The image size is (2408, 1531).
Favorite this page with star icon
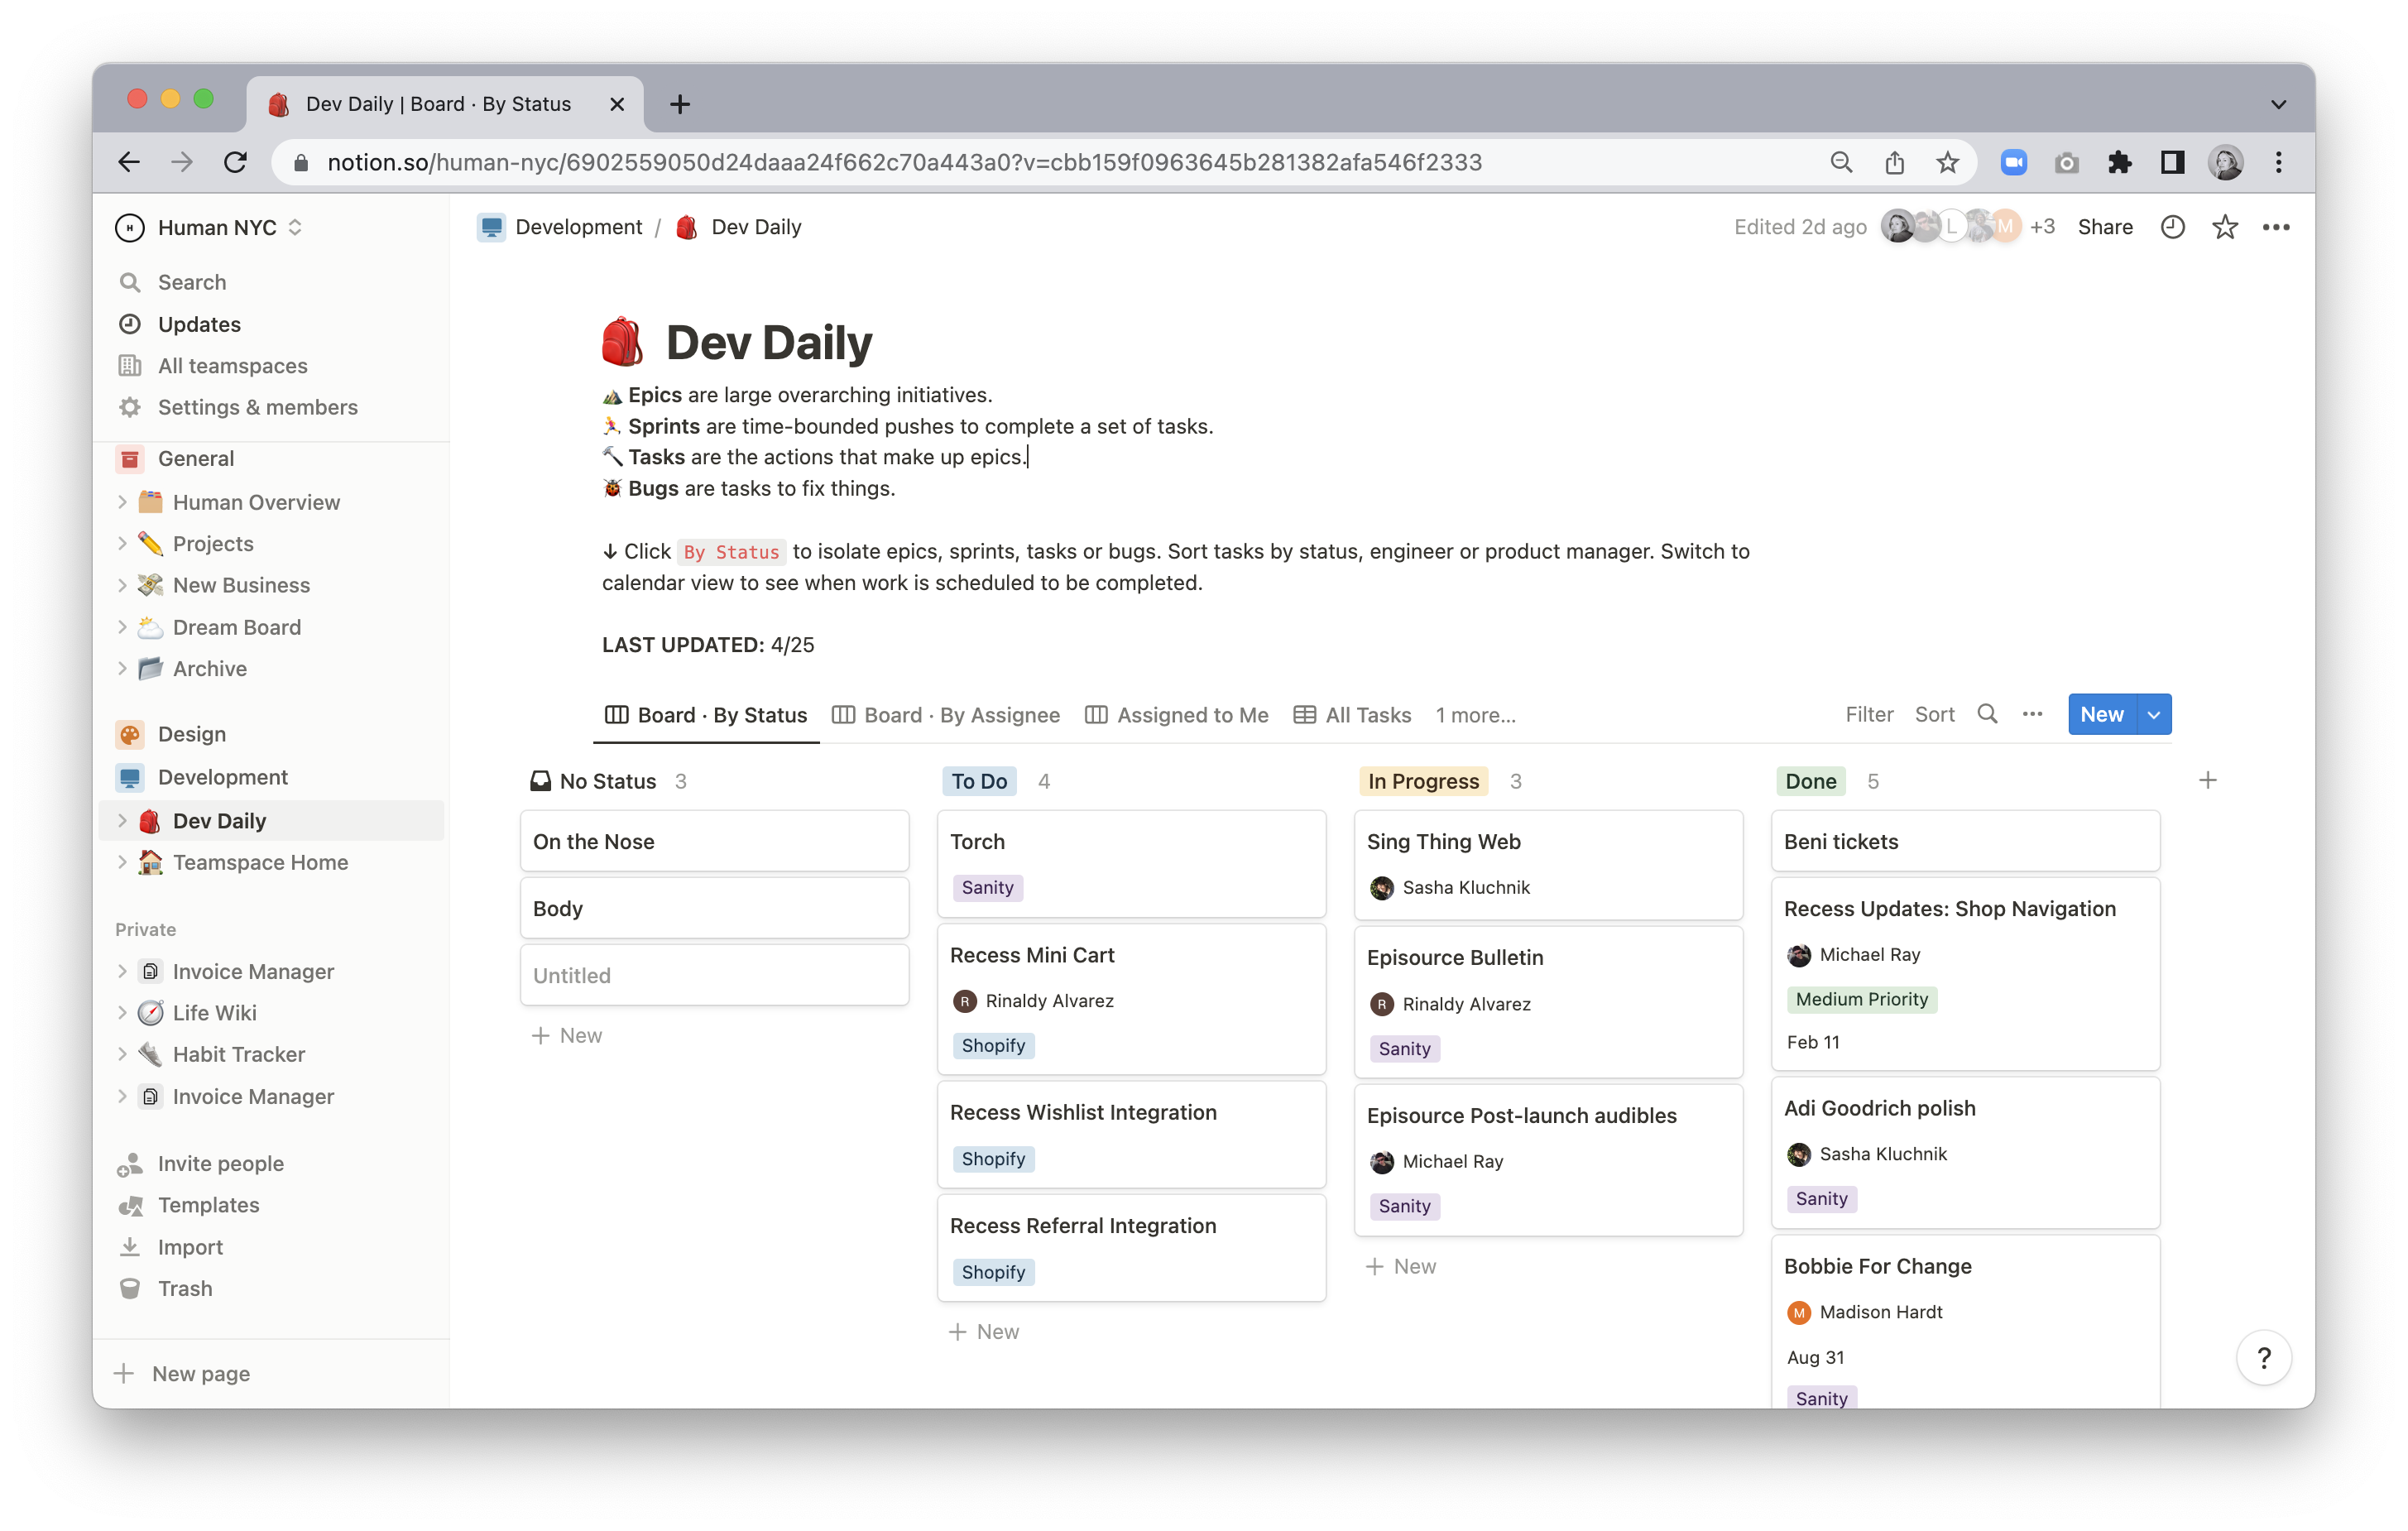click(2224, 227)
